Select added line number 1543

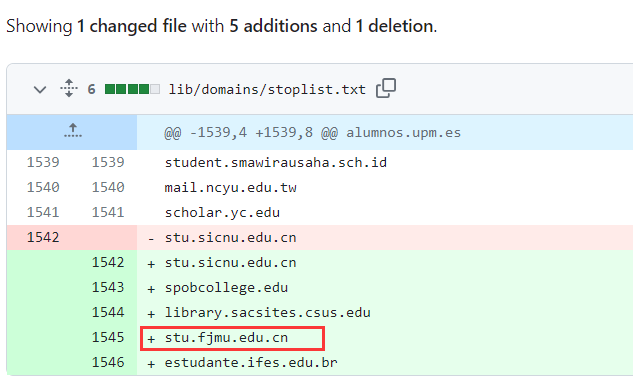coord(108,287)
